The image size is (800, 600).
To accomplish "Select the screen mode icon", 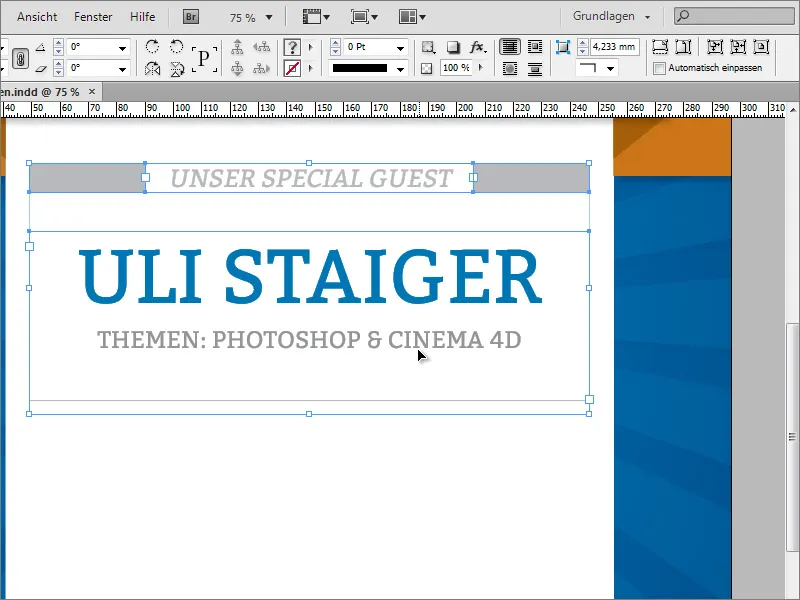I will [359, 16].
